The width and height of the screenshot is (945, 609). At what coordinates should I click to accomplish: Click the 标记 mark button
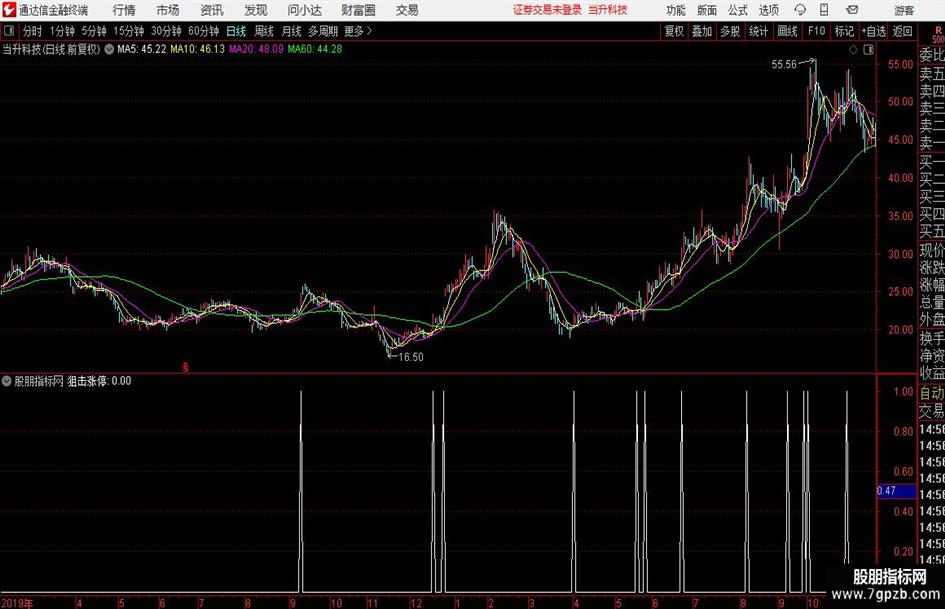[844, 31]
